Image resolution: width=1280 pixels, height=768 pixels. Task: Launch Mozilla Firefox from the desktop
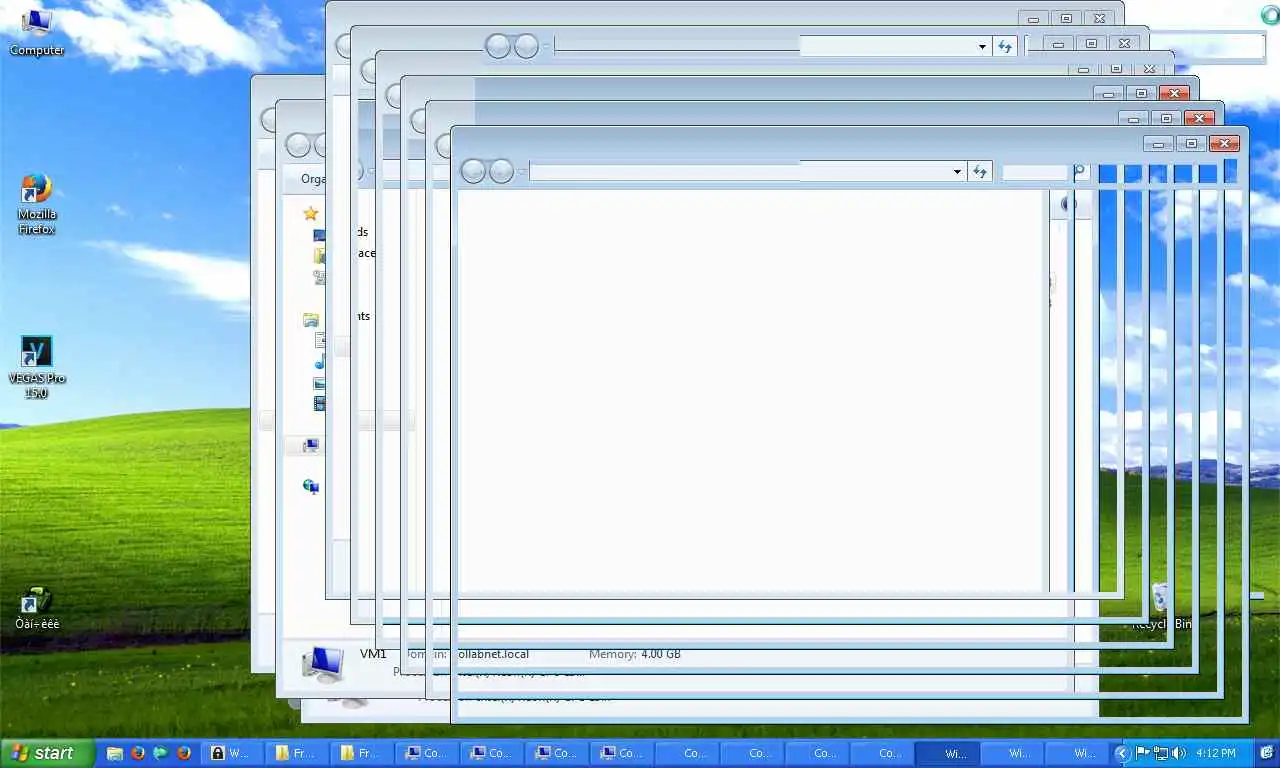tap(36, 205)
